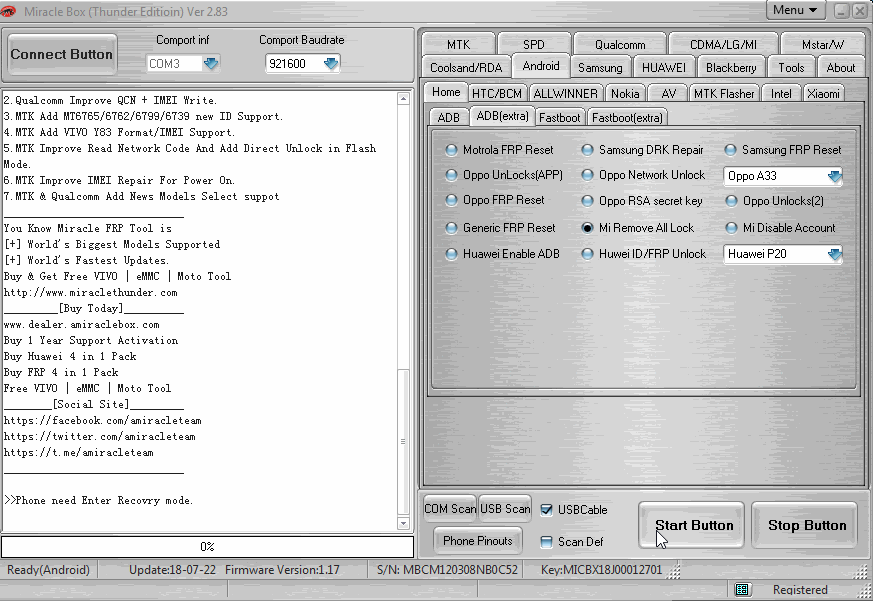Select Oppo UnLocks(APP) radio option
Screen dimensions: 873x601
click(452, 175)
